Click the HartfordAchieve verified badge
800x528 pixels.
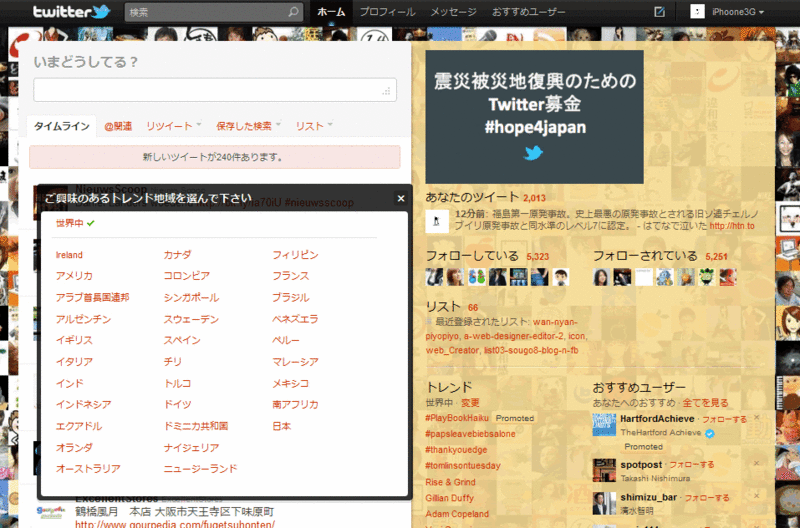point(710,433)
